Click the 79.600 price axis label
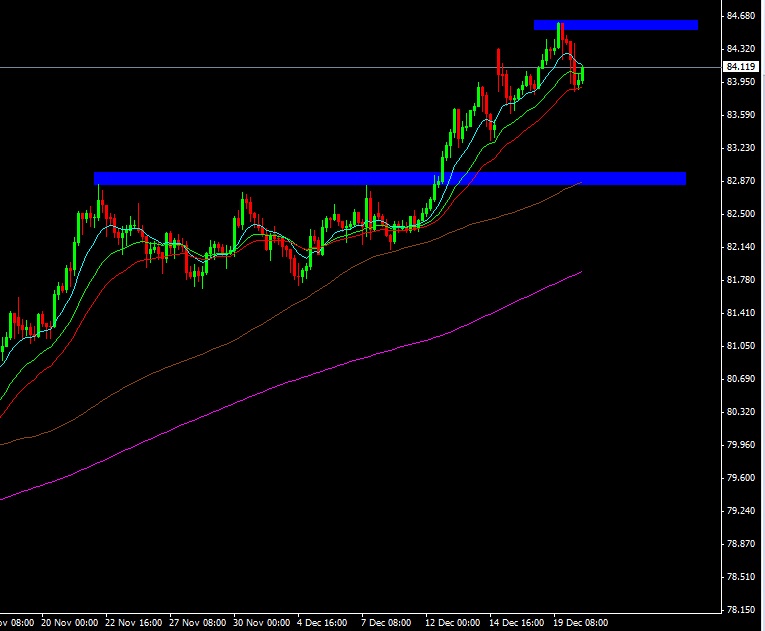 741,478
